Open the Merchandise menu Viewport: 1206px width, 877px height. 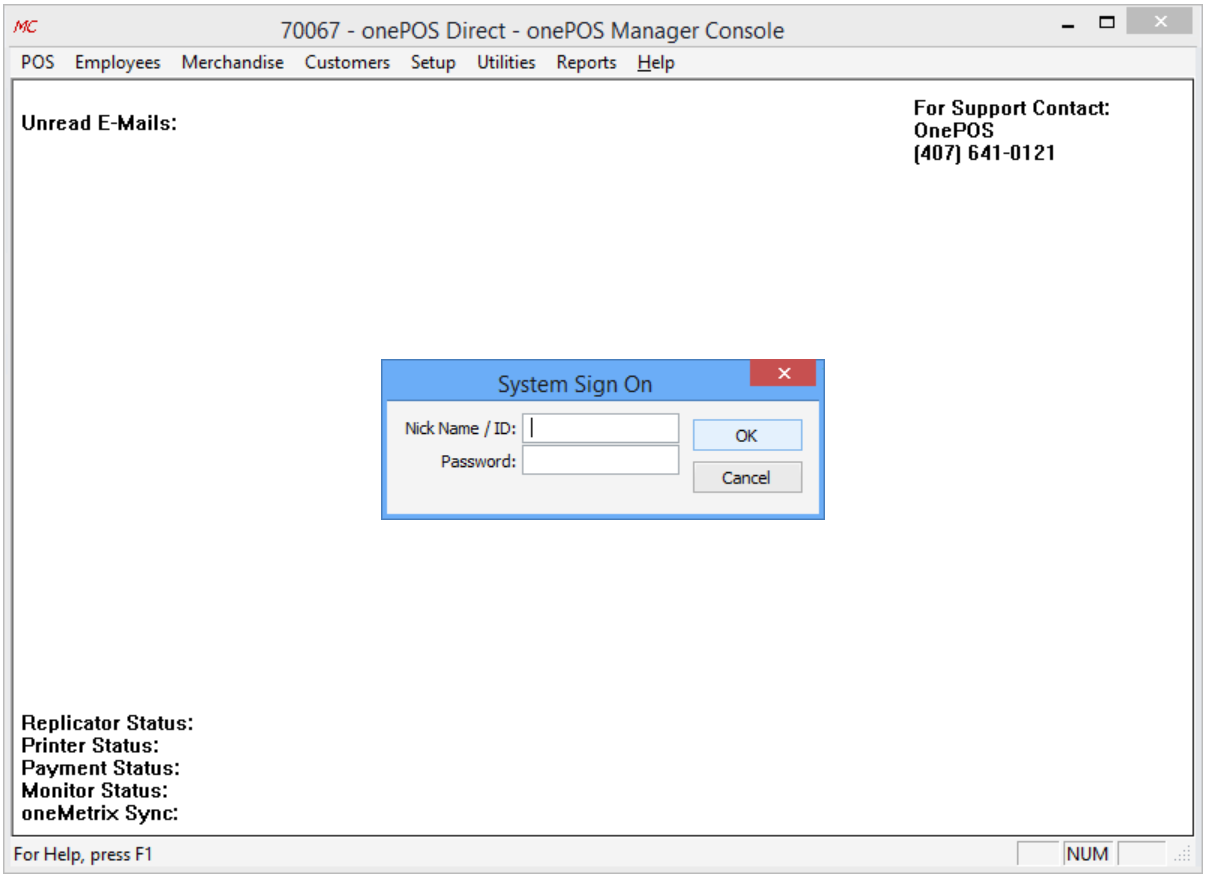(x=233, y=62)
